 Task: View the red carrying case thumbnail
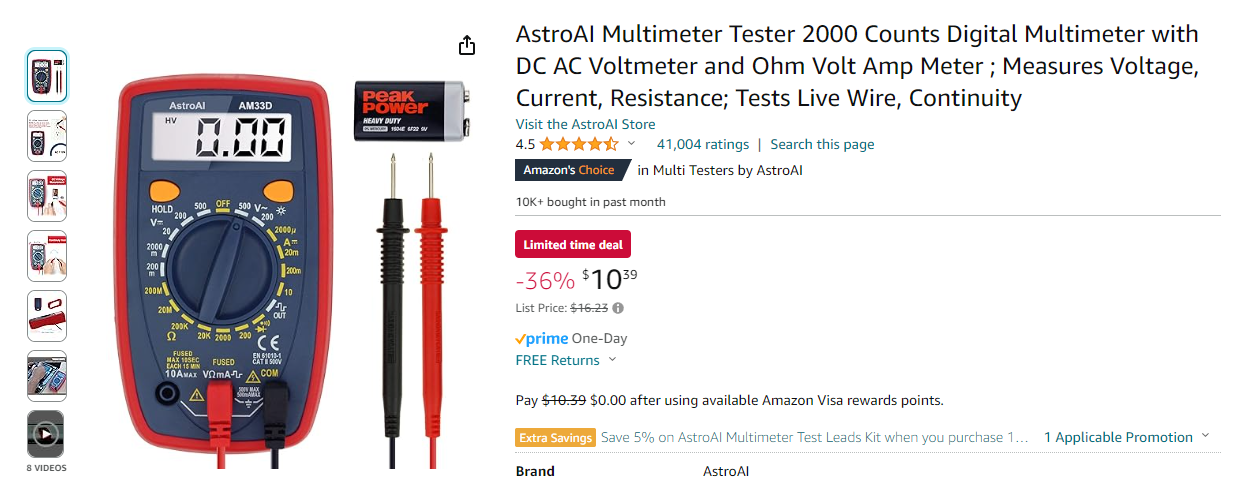[46, 316]
